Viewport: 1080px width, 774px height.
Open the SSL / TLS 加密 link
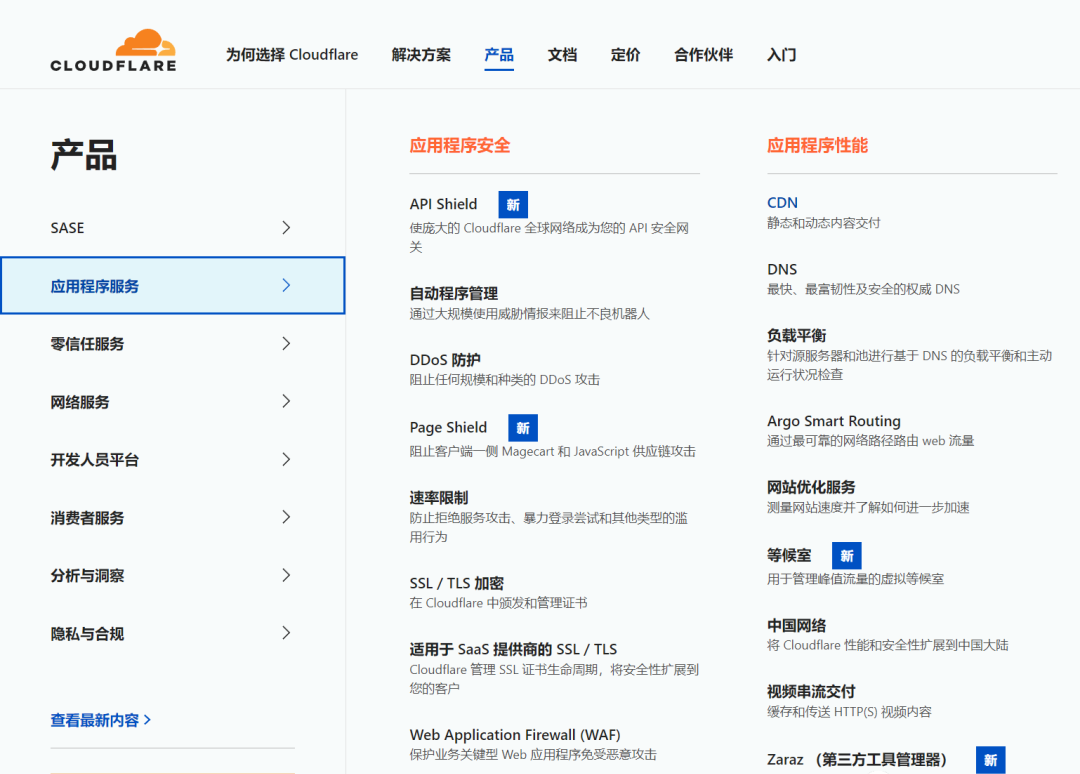pos(457,583)
